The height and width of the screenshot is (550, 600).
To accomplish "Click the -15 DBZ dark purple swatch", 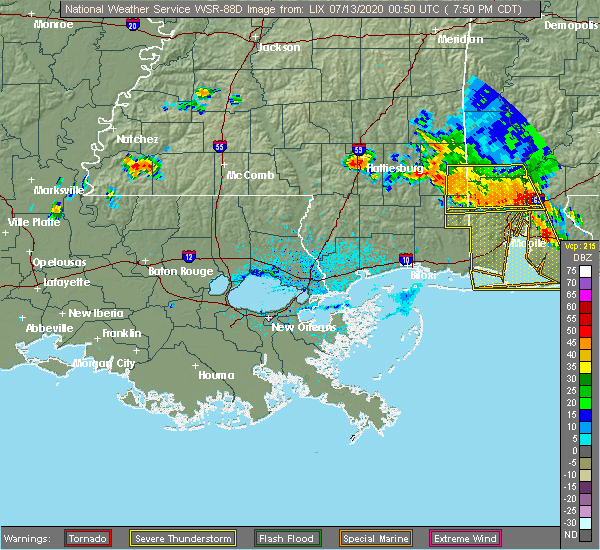I will click(x=585, y=487).
